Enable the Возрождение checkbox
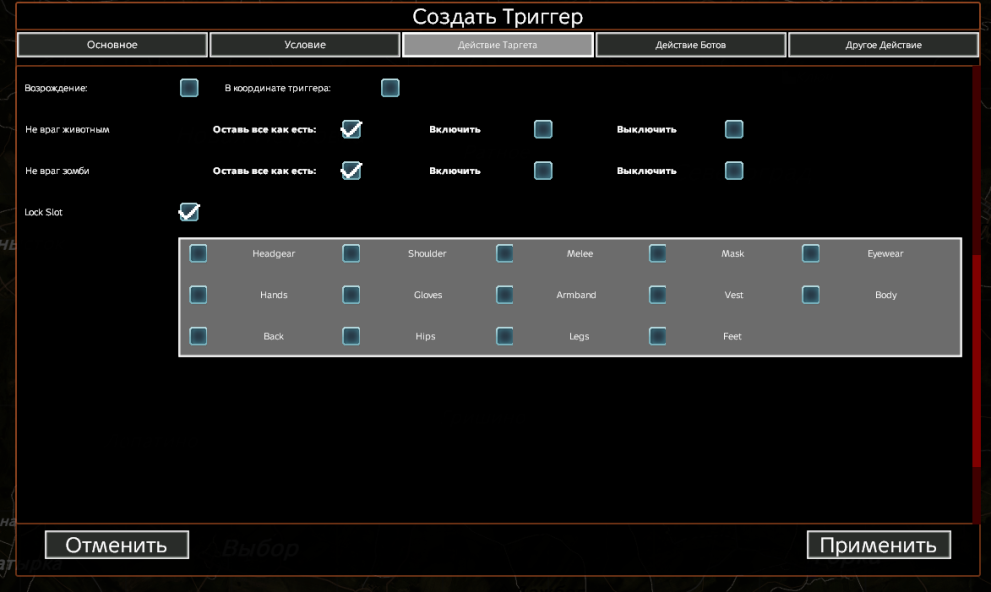Screen dimensions: 991x592 pos(189,88)
